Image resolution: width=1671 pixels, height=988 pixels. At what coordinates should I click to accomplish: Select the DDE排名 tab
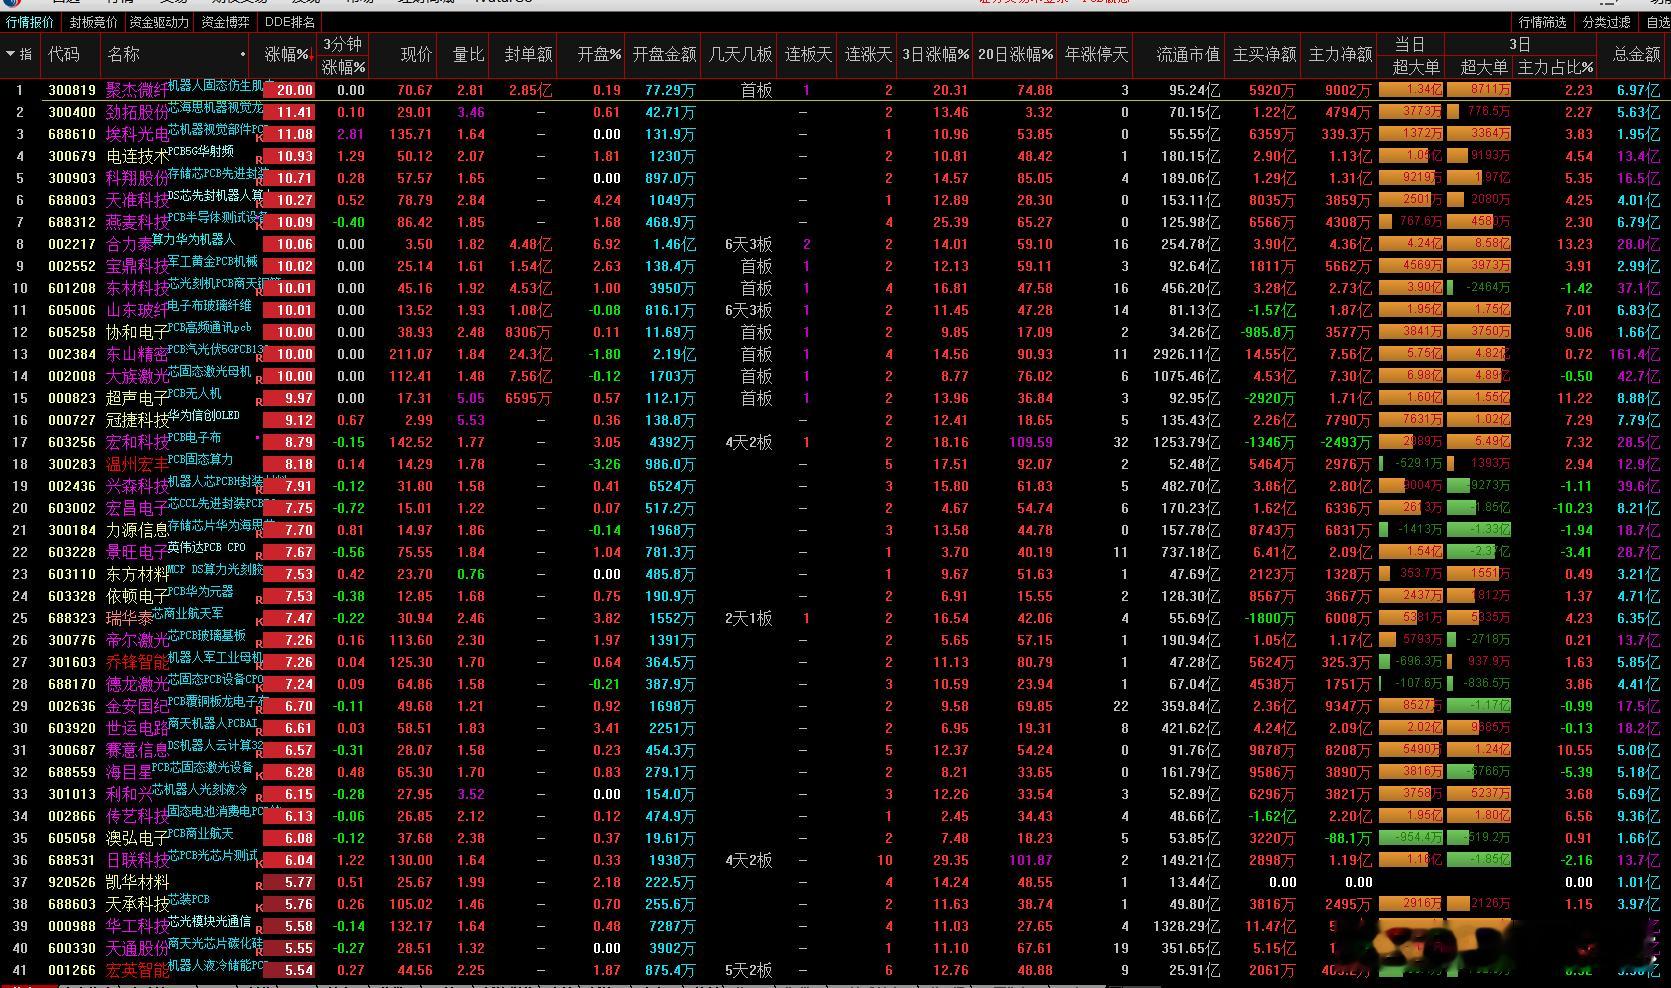pos(290,22)
